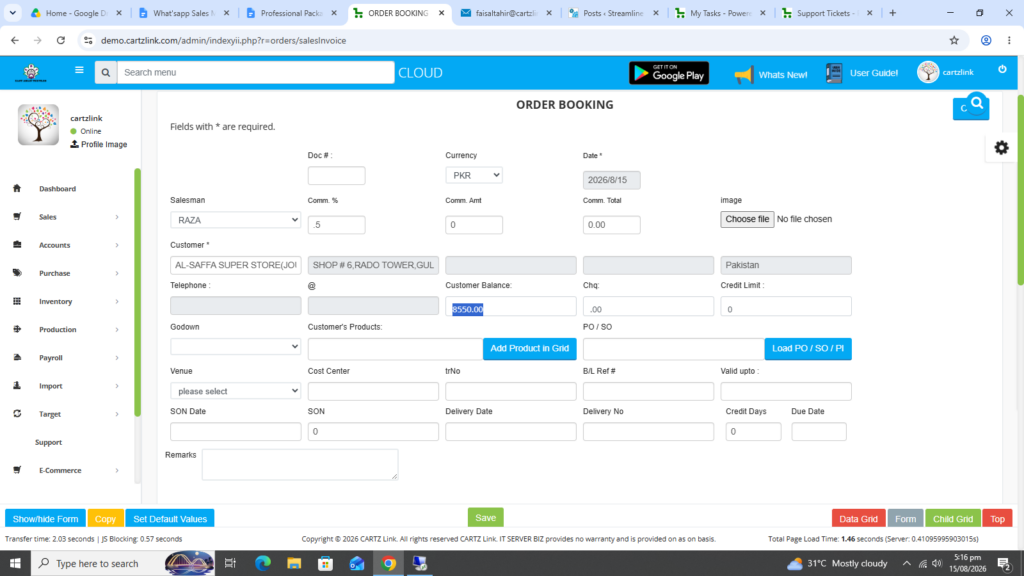This screenshot has height=576, width=1024.
Task: Click the green Save button
Action: click(485, 517)
